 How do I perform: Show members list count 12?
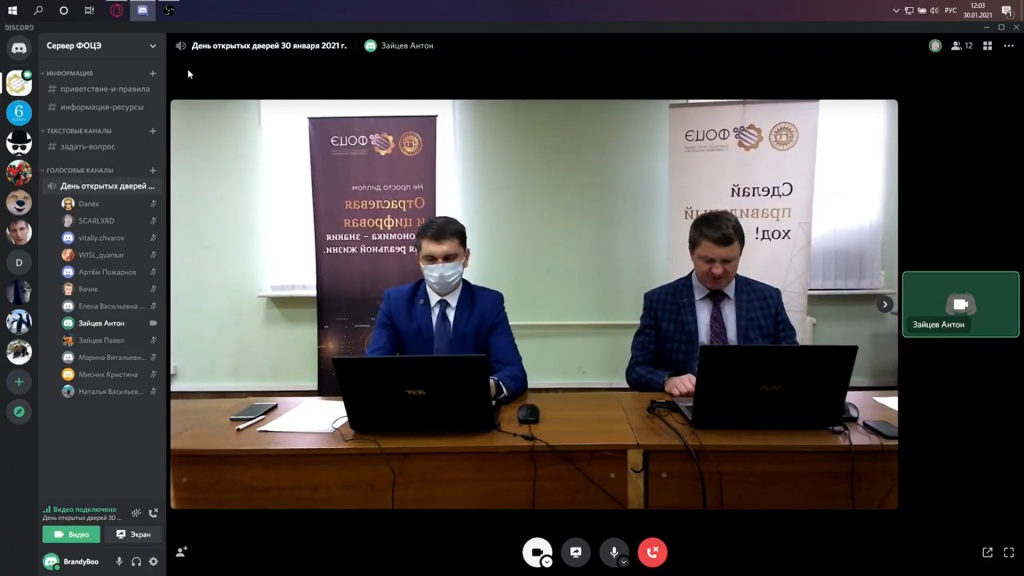tap(962, 46)
